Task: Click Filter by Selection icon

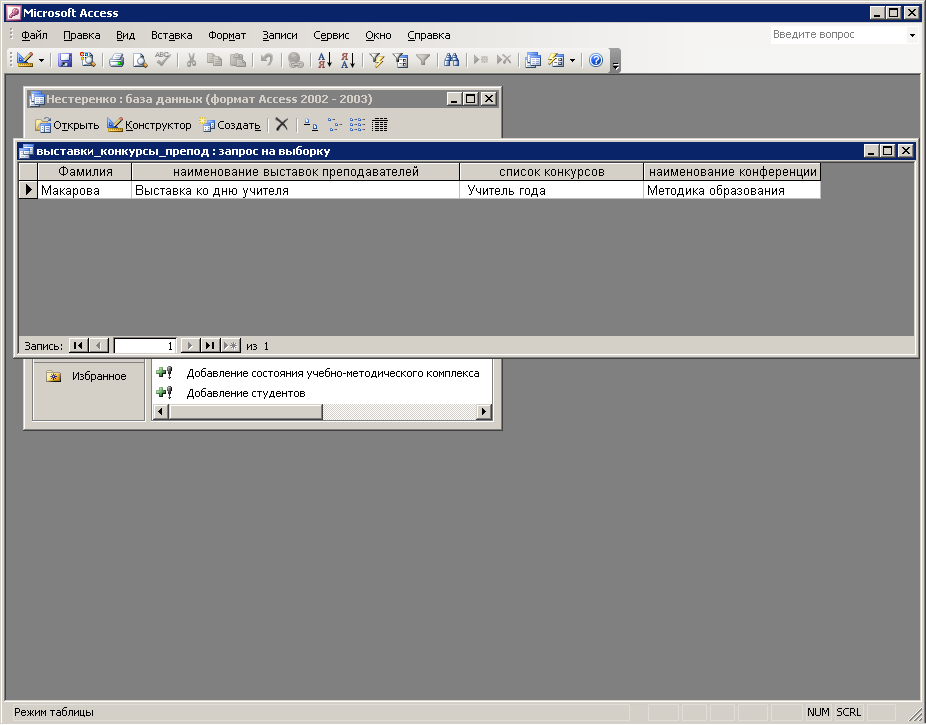Action: pos(377,60)
